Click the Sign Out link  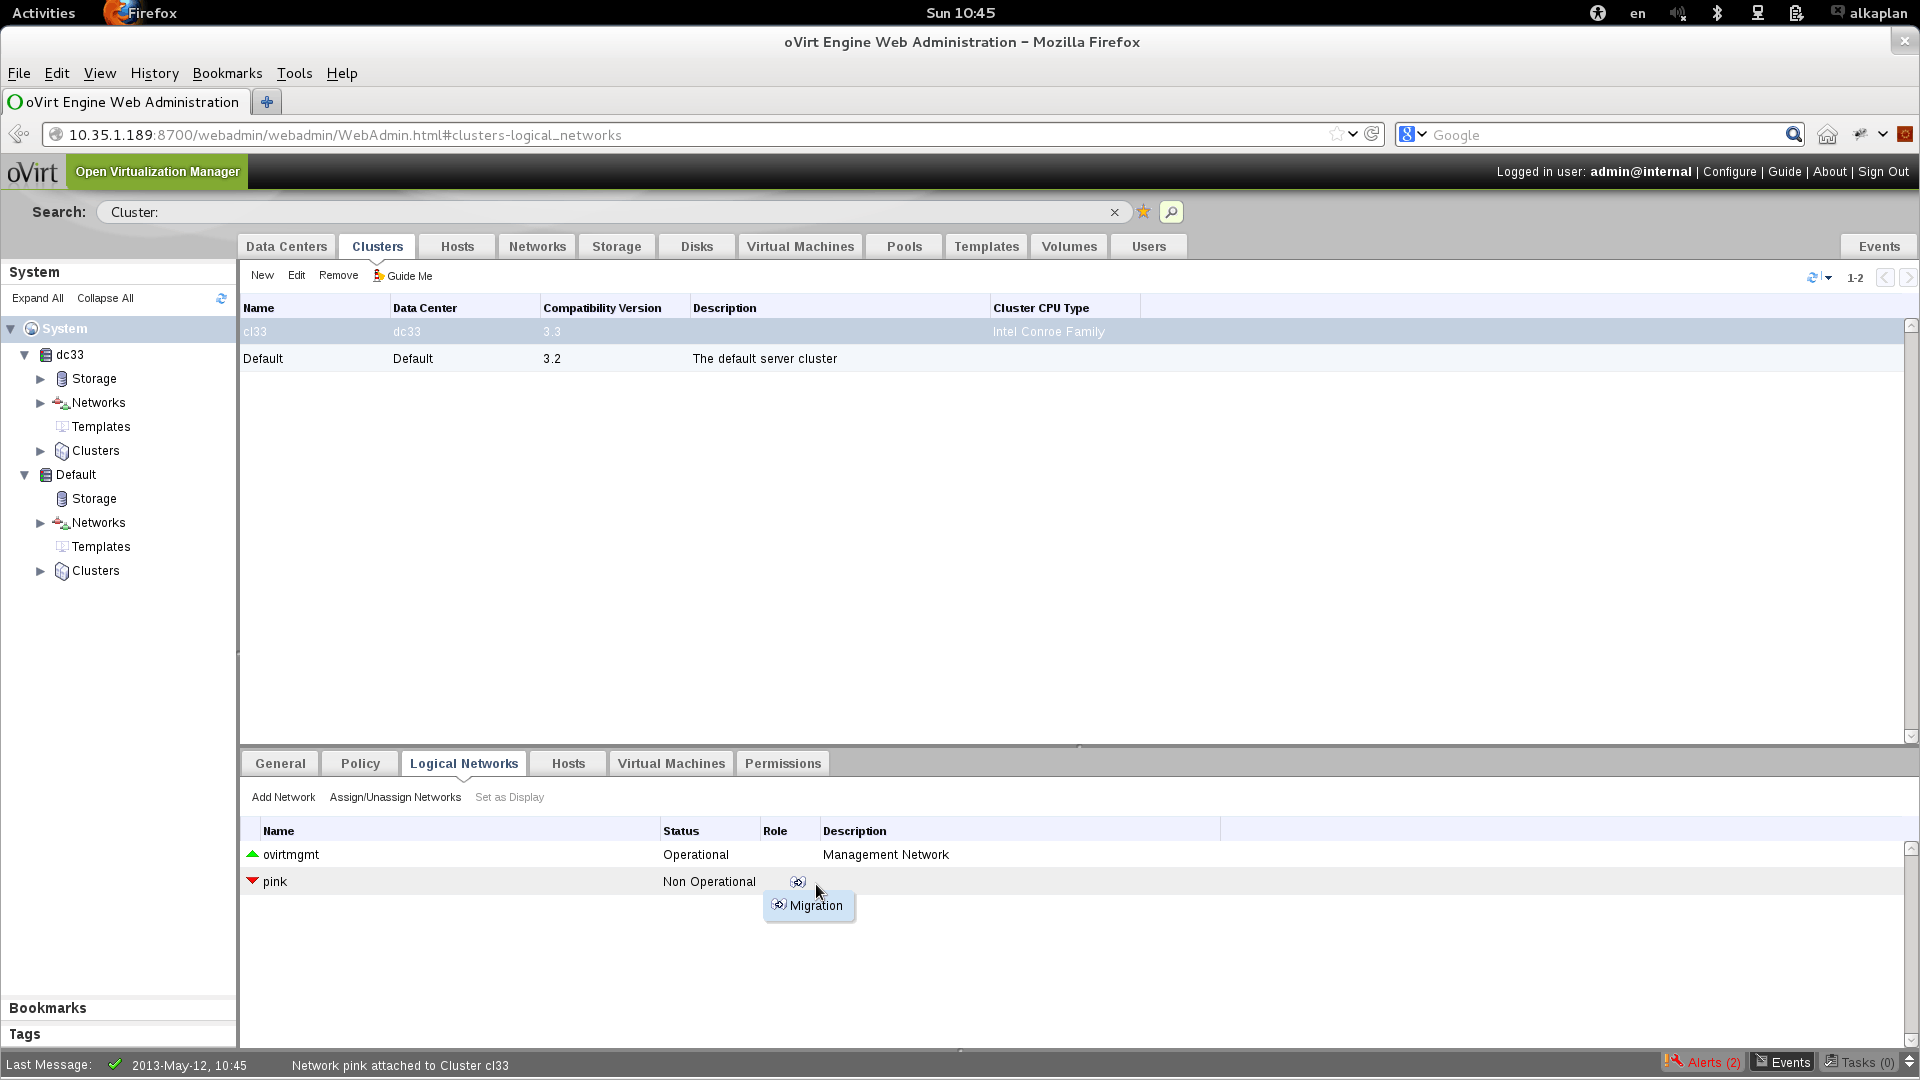[x=1883, y=172]
